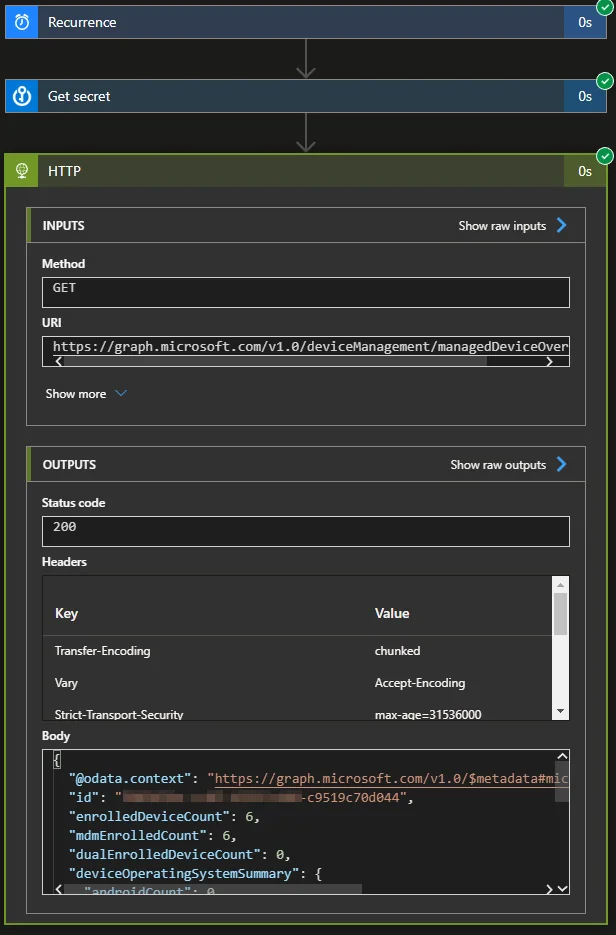Viewport: 616px width, 935px height.
Task: Select the Strict-Transport-Security header key
Action: (119, 714)
